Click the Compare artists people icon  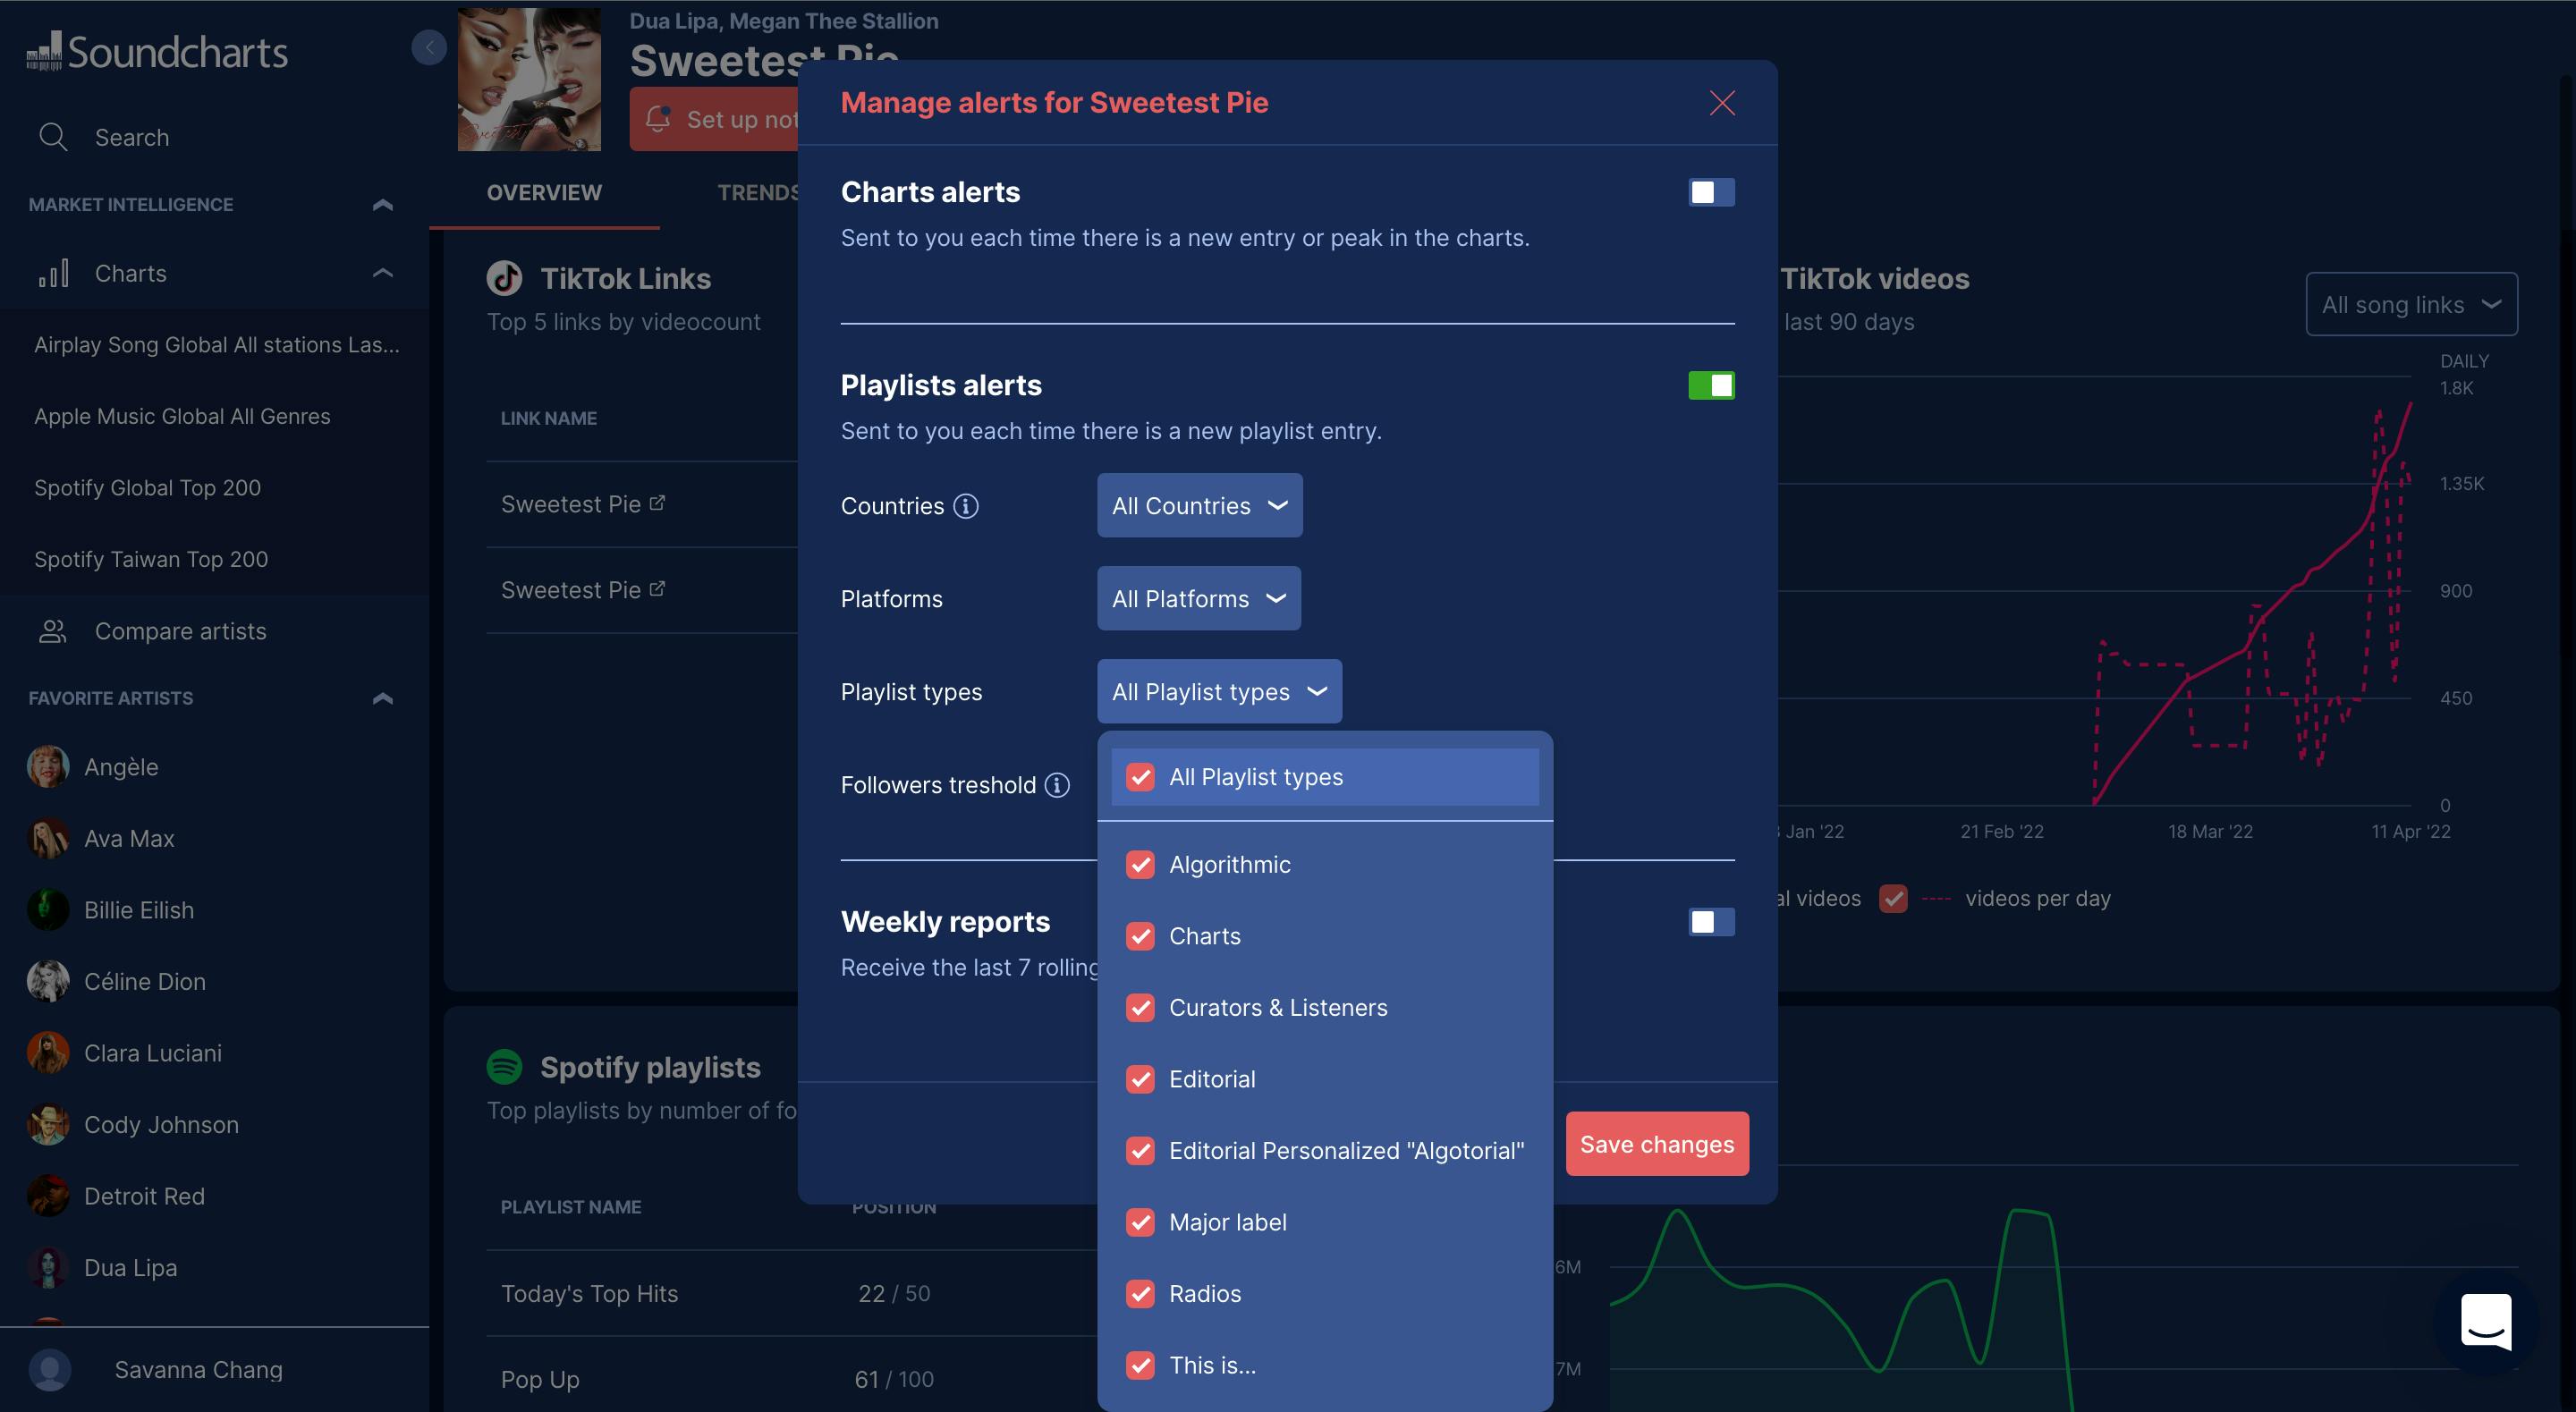pyautogui.click(x=52, y=631)
